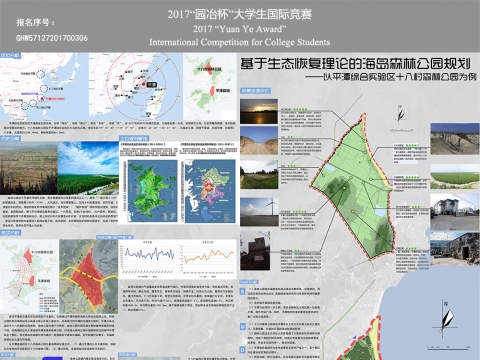This screenshot has height=360, width=480.
Task: Click the blue line chart
Action: [148, 259]
